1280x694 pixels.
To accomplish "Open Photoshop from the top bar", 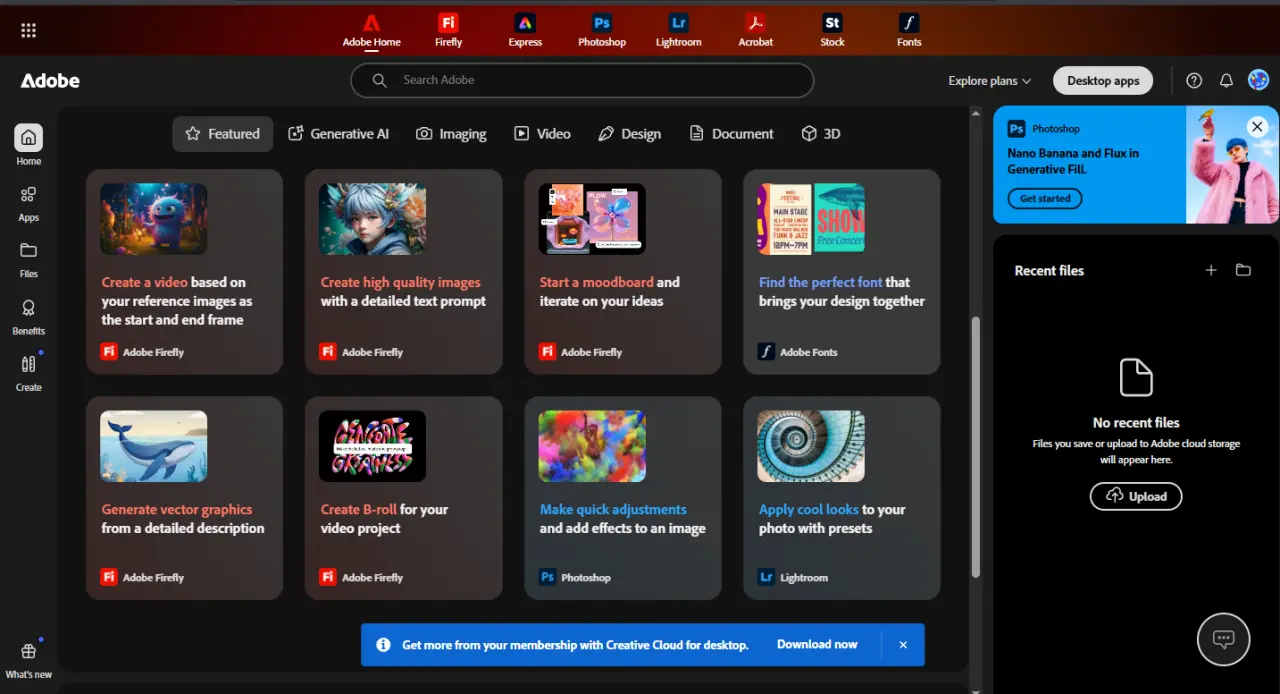I will click(602, 30).
